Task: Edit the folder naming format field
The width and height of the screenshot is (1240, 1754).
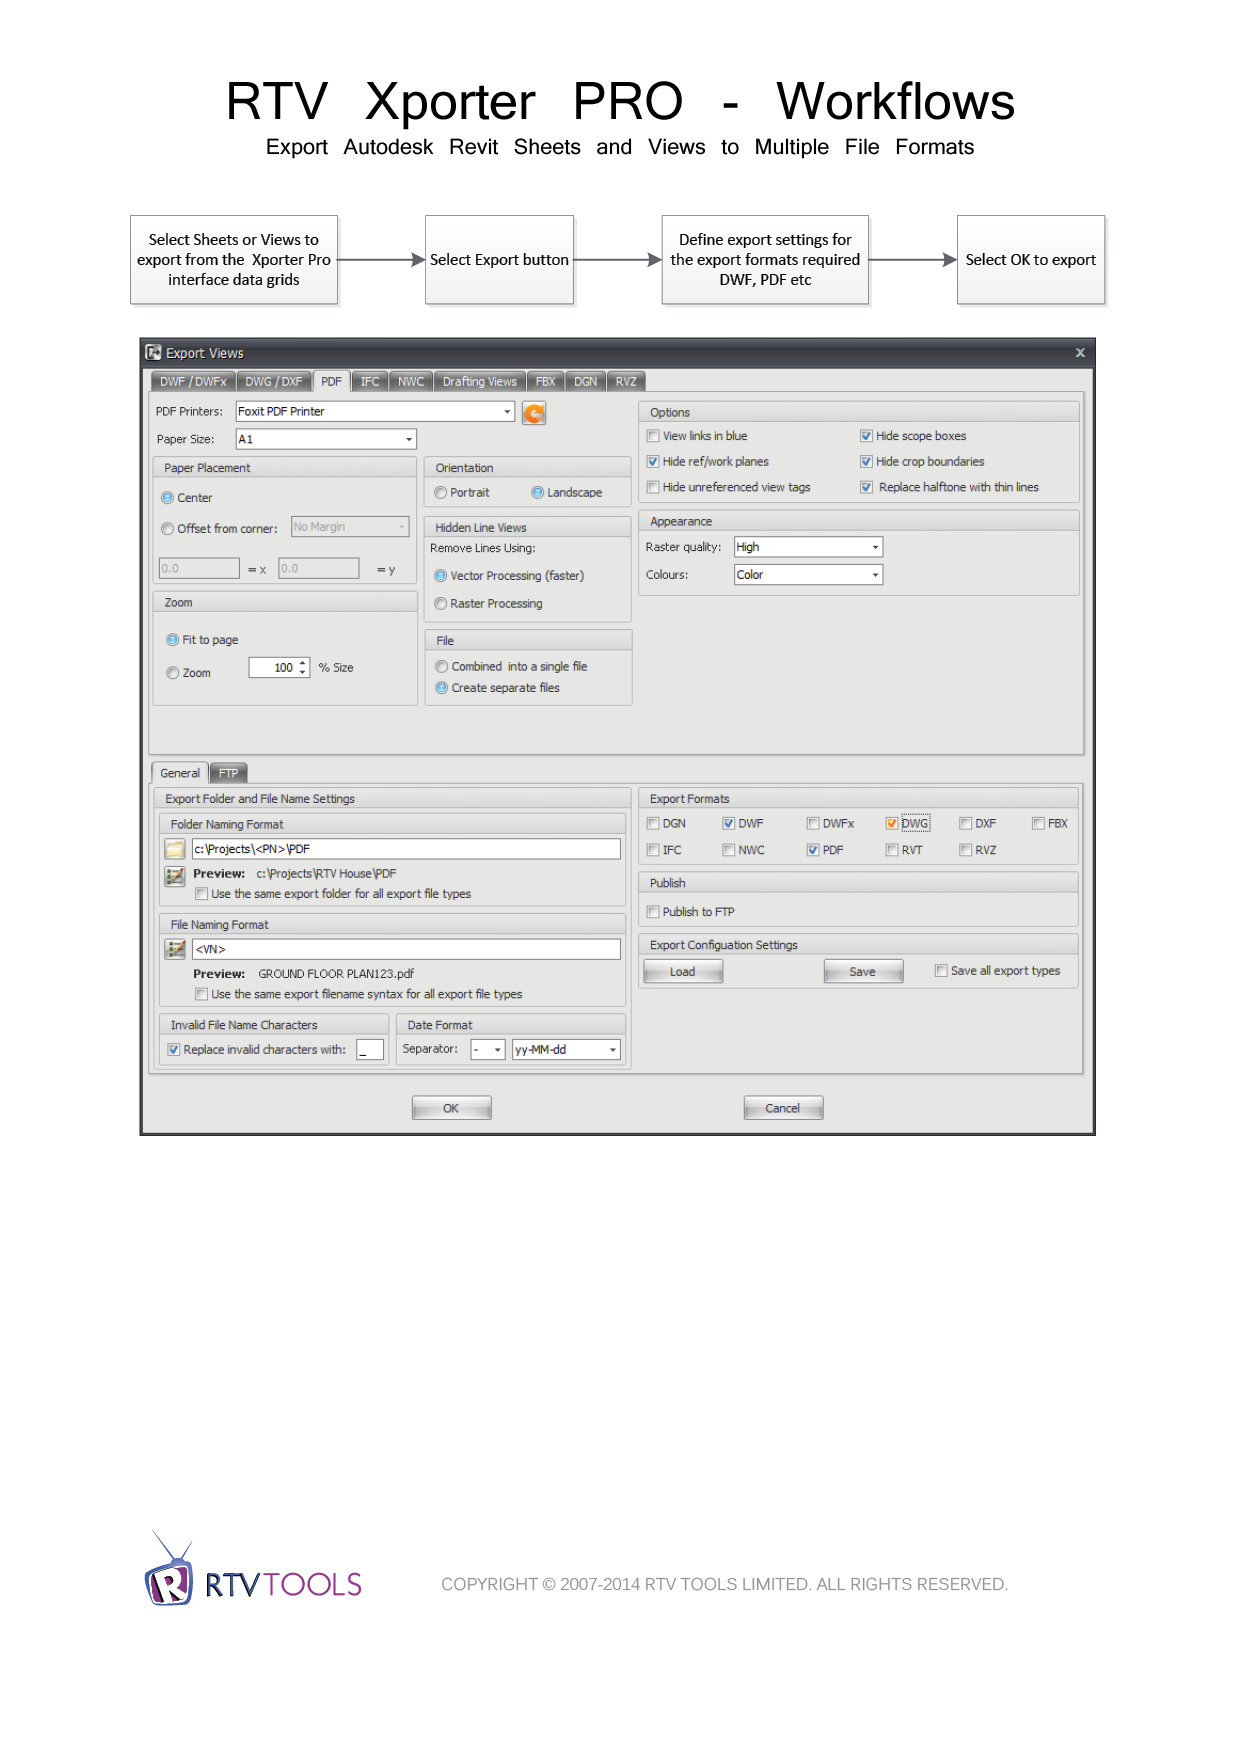Action: click(406, 849)
